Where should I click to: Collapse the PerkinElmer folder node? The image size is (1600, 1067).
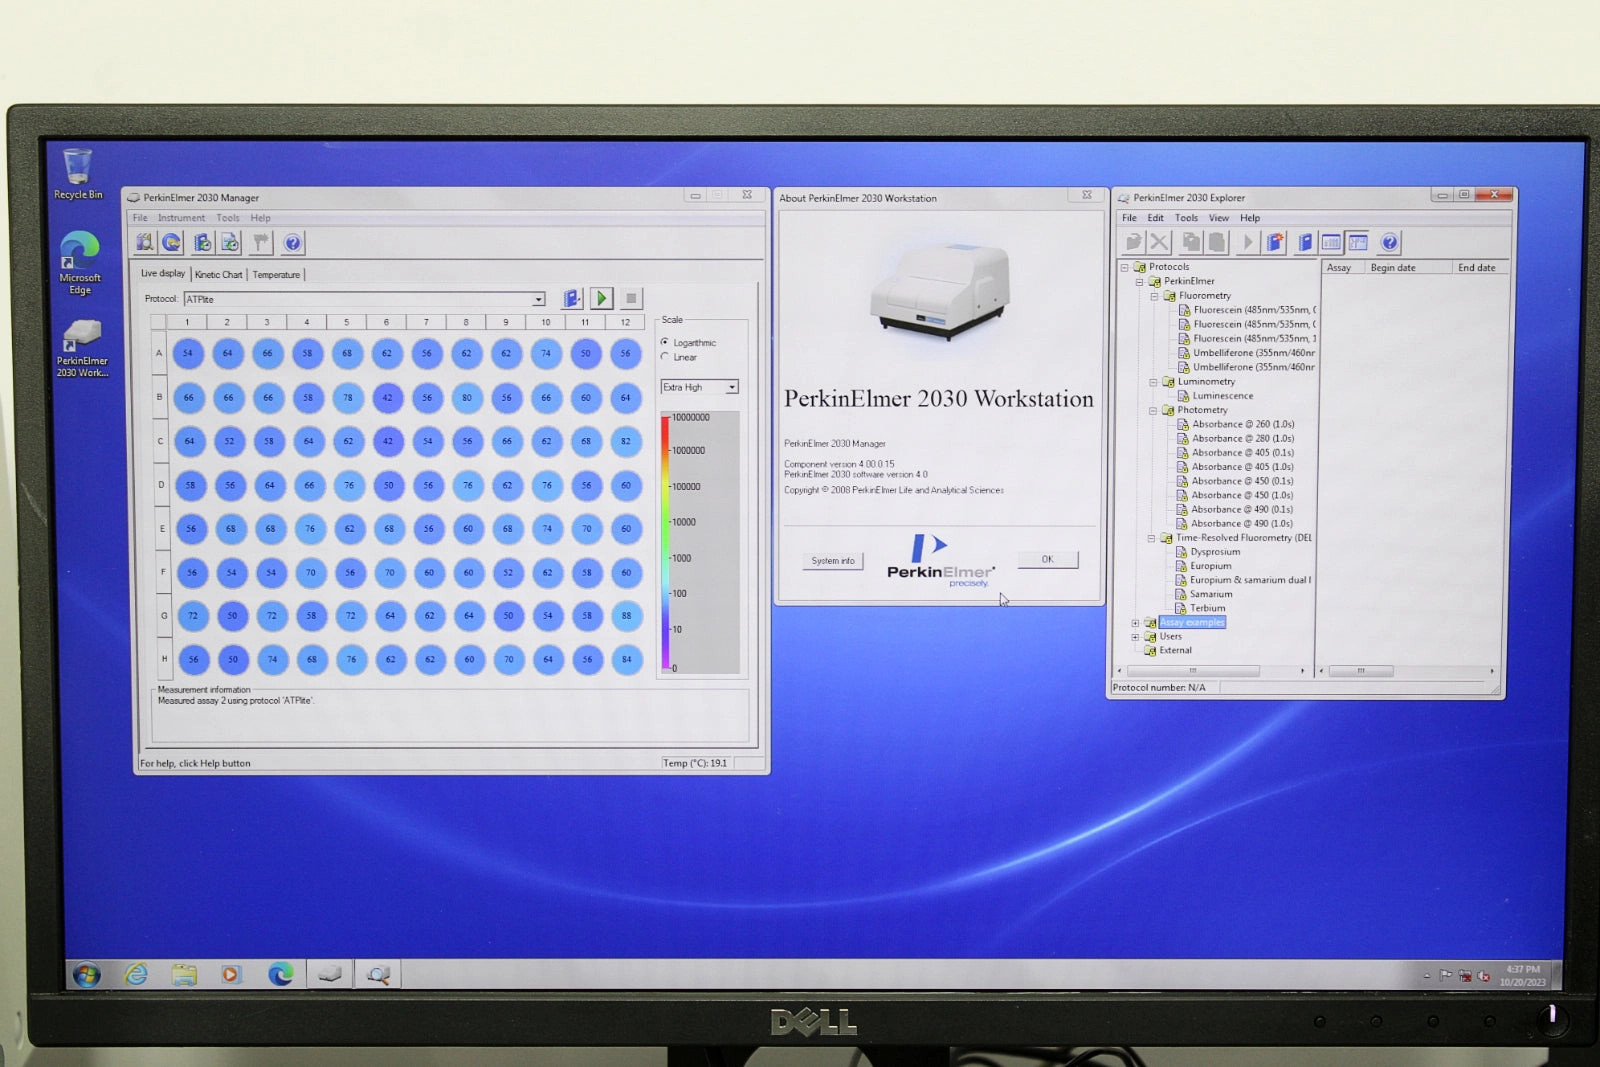coord(1139,282)
